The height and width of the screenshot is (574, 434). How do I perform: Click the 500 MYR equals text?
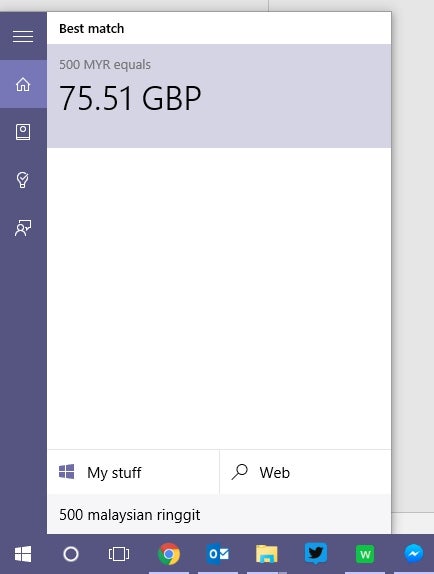pos(105,65)
